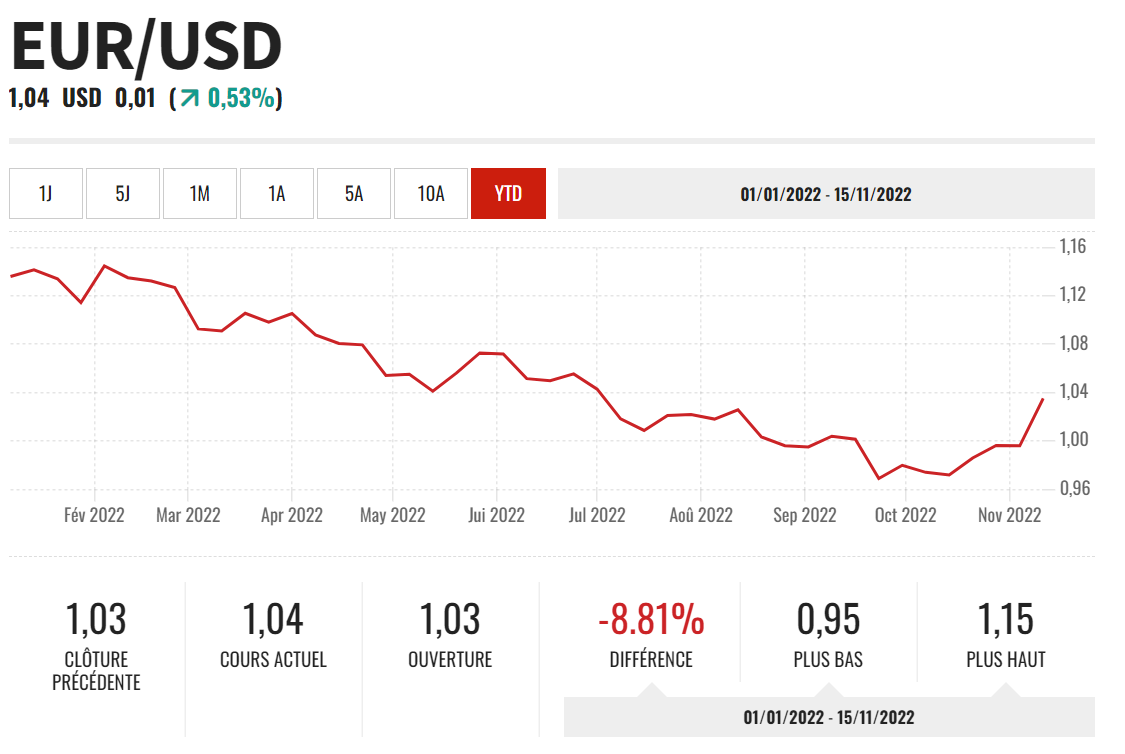Viewport: 1125px width, 754px height.
Task: Choose the 1A time period
Action: coord(277,193)
